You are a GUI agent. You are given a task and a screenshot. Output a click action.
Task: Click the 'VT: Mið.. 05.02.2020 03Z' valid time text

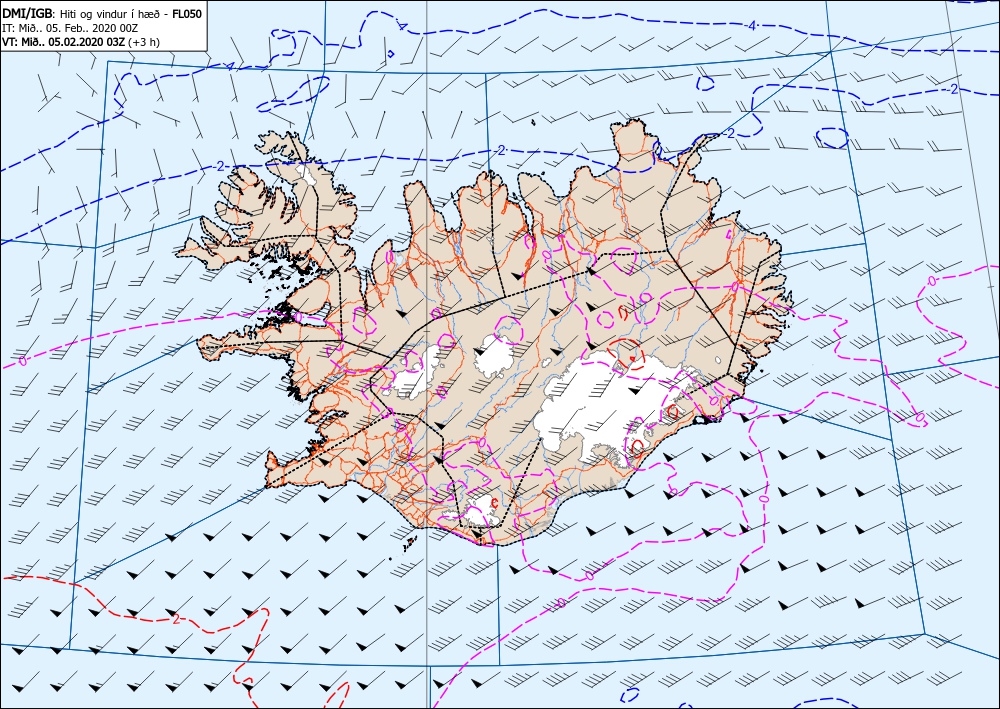coord(64,42)
